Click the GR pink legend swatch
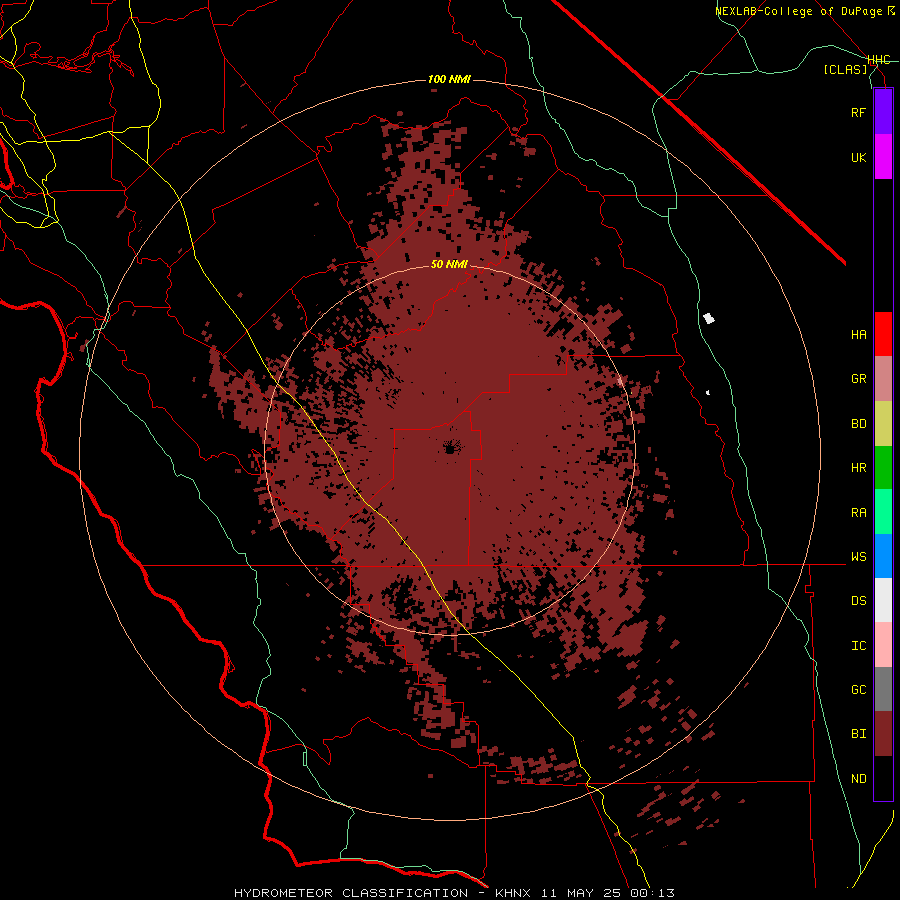Screen dimensions: 900x900 click(883, 379)
